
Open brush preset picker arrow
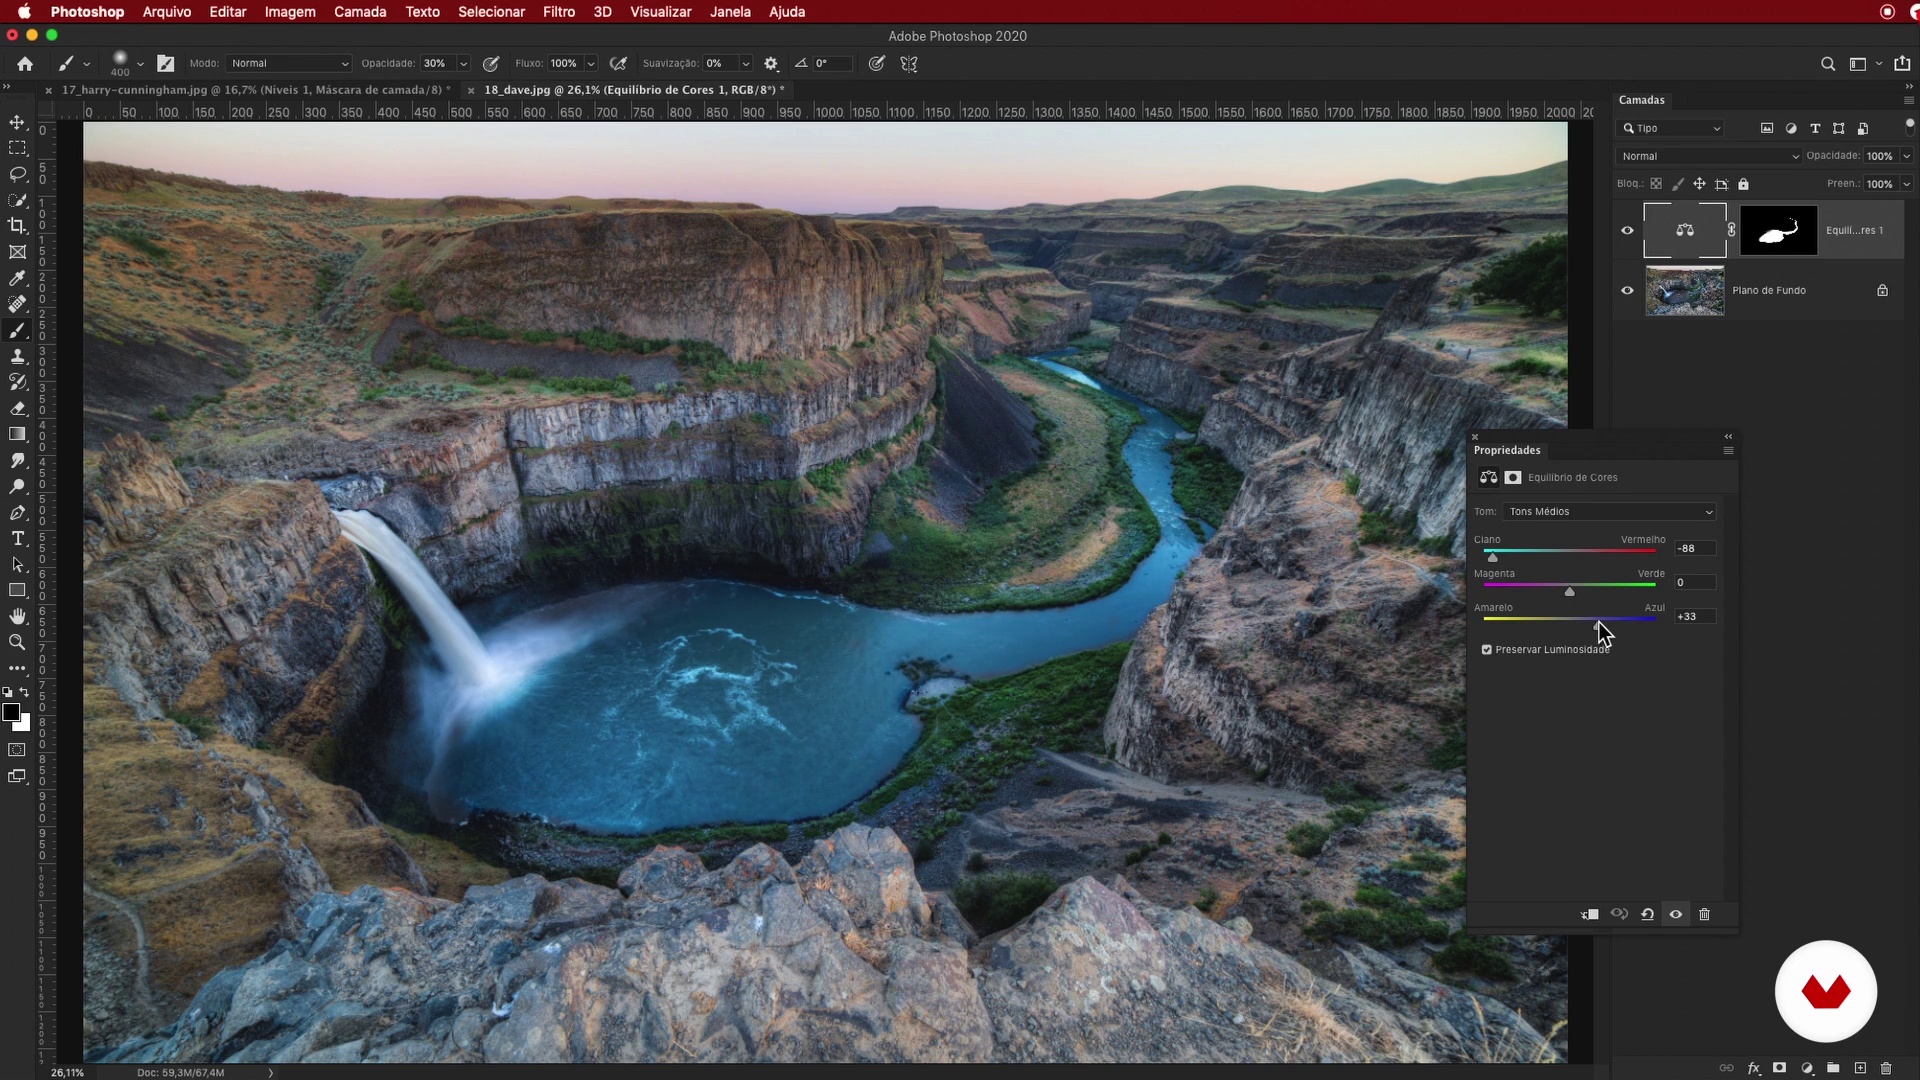[x=140, y=63]
